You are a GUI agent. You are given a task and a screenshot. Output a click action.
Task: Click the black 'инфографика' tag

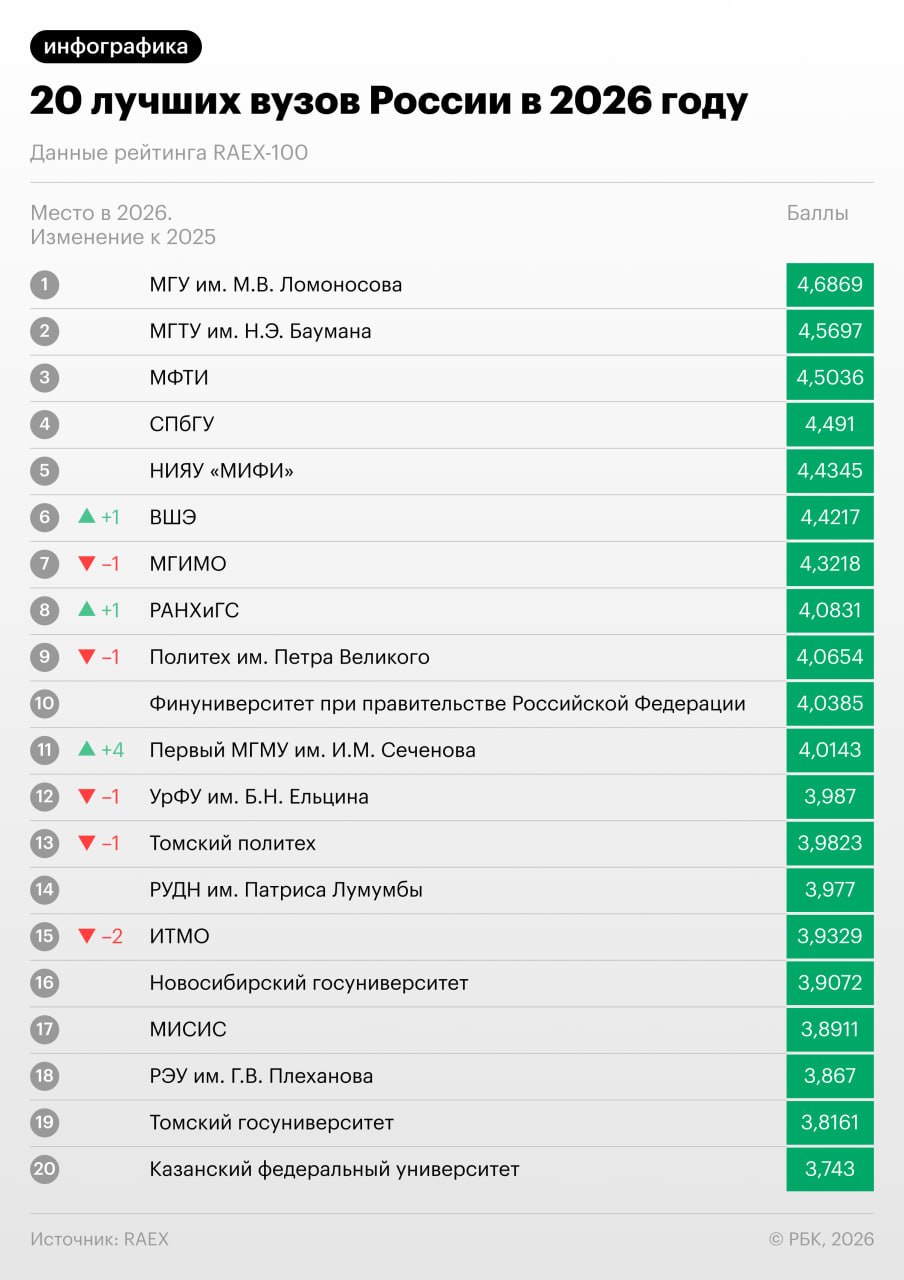tap(116, 47)
